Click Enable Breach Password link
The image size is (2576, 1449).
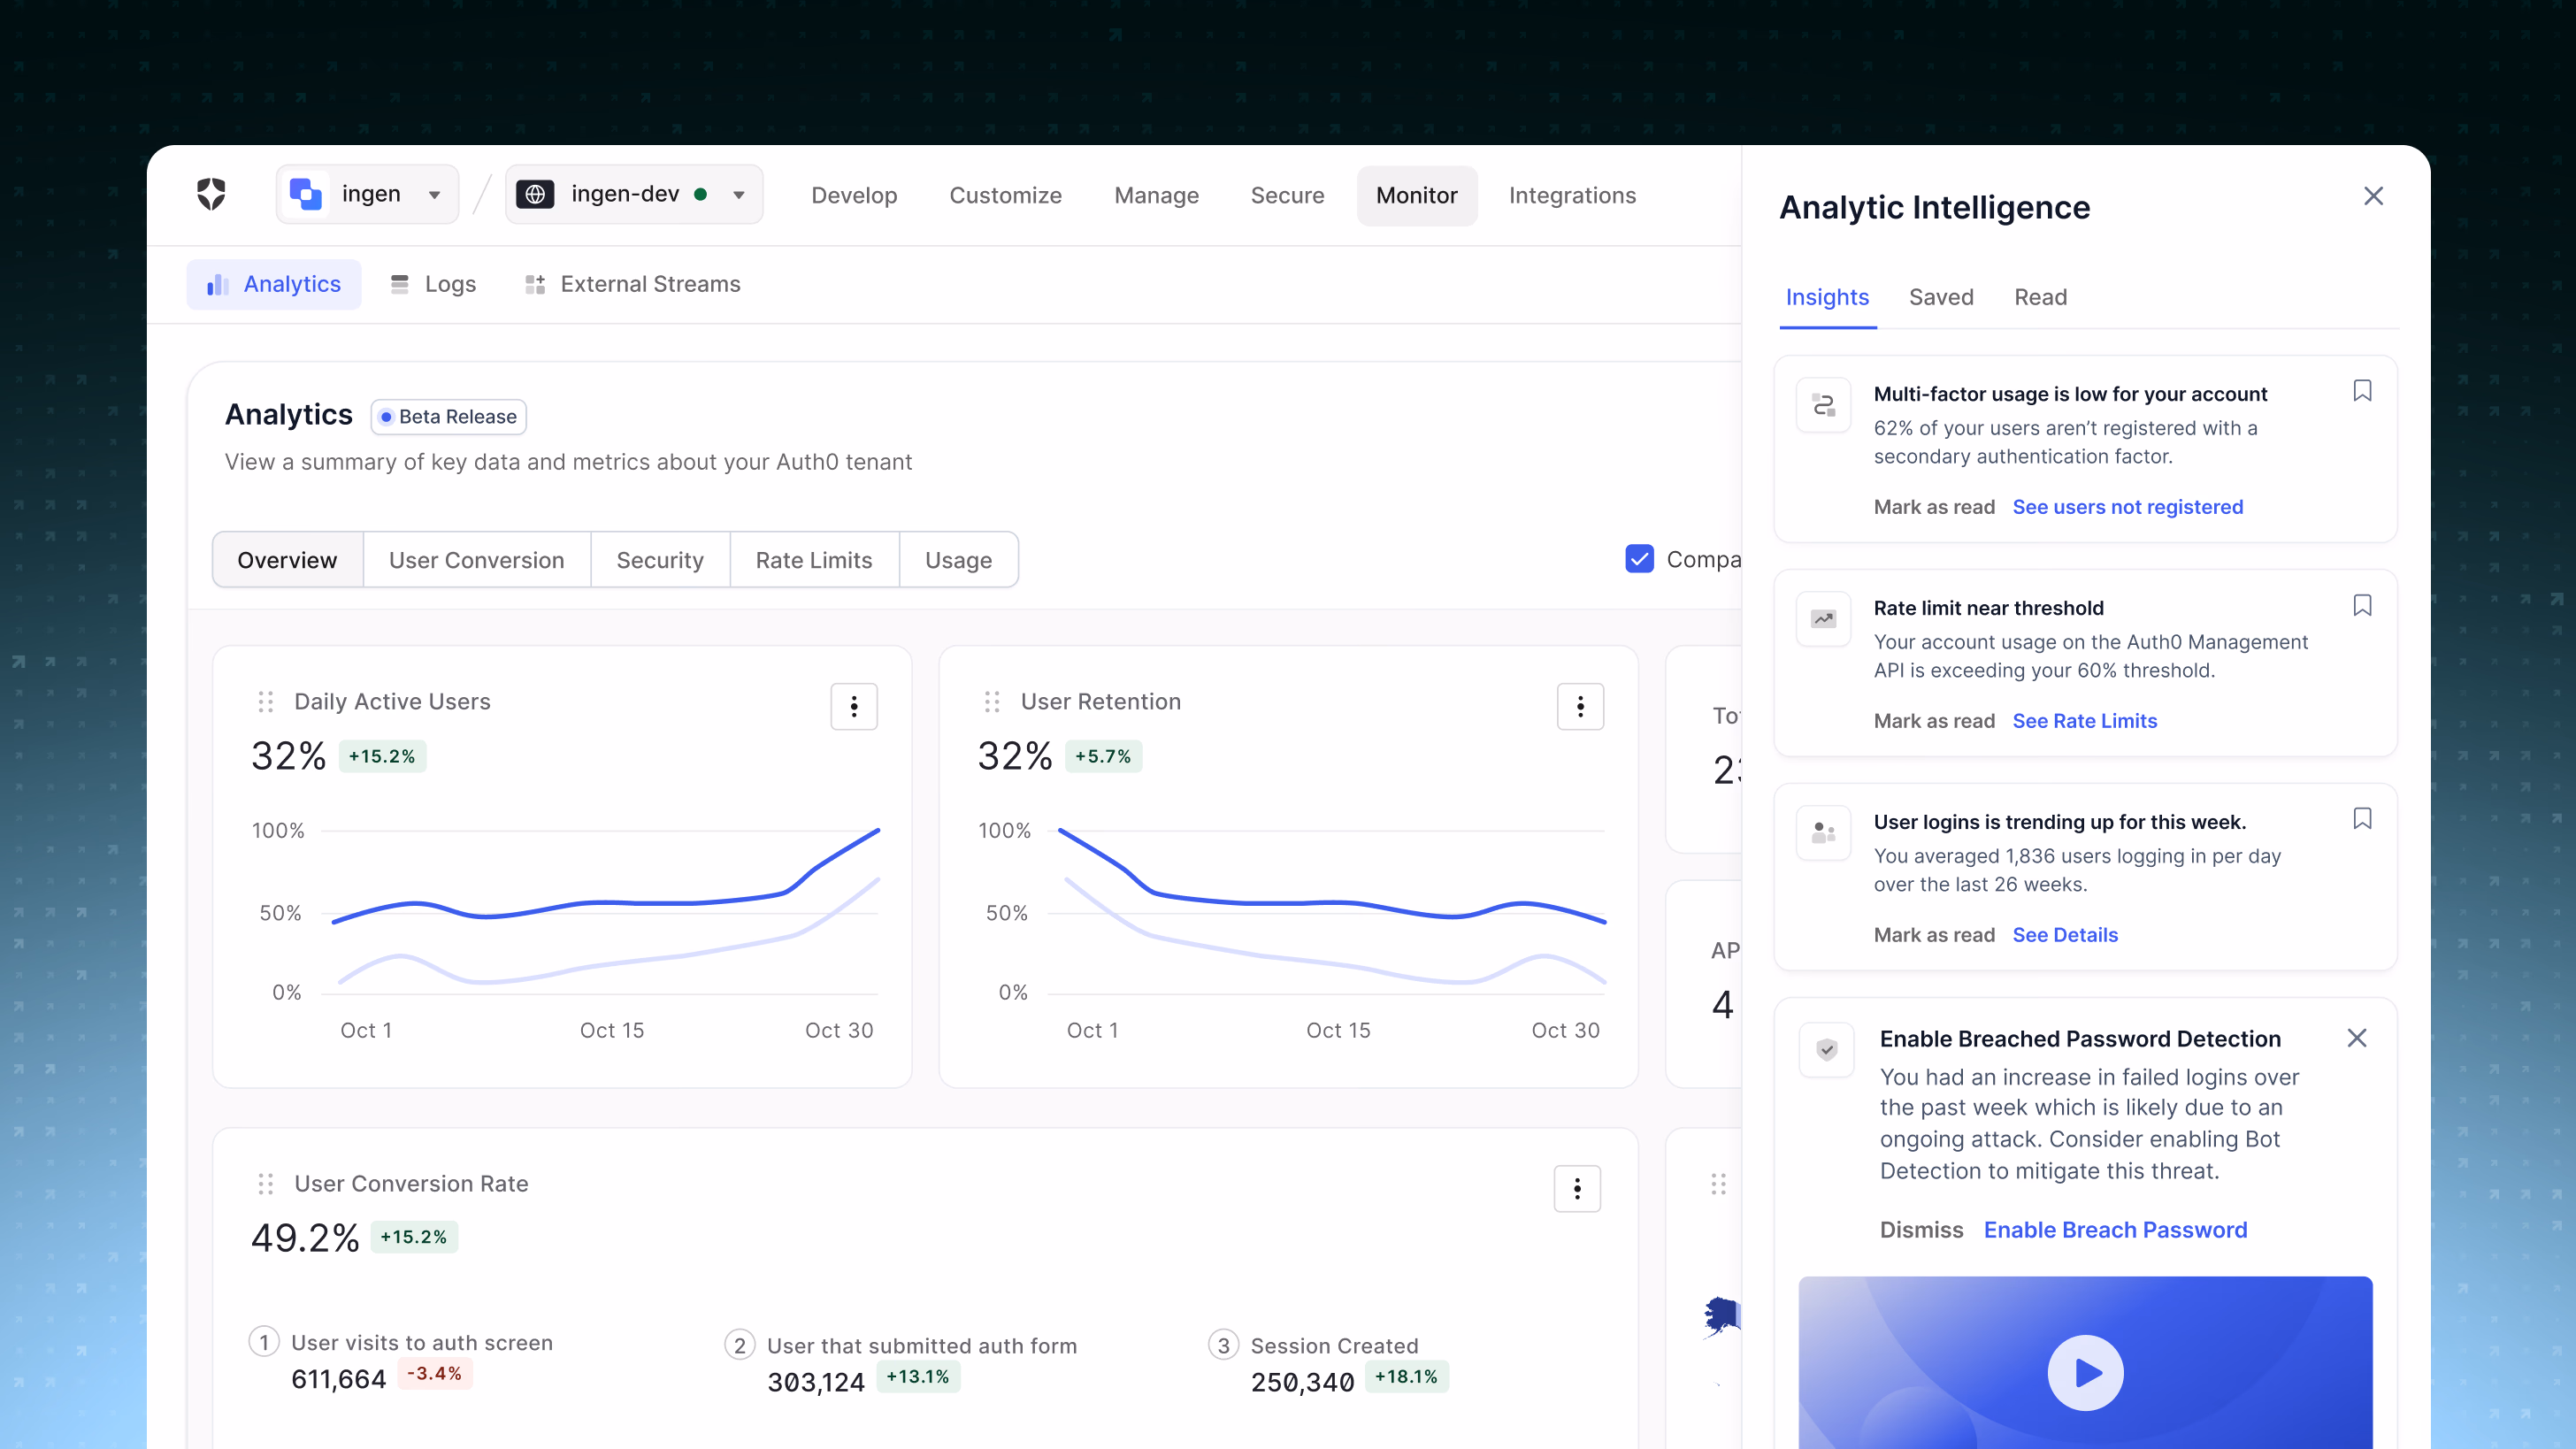(2115, 1230)
